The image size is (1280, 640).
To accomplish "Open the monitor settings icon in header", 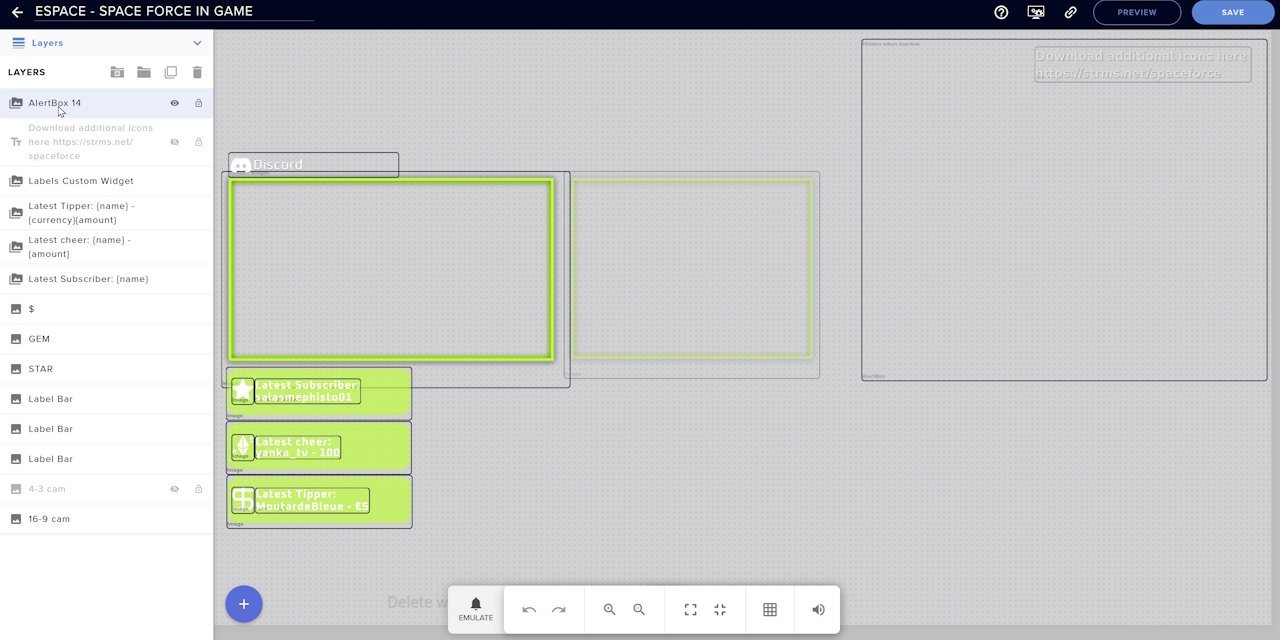I will click(1036, 12).
